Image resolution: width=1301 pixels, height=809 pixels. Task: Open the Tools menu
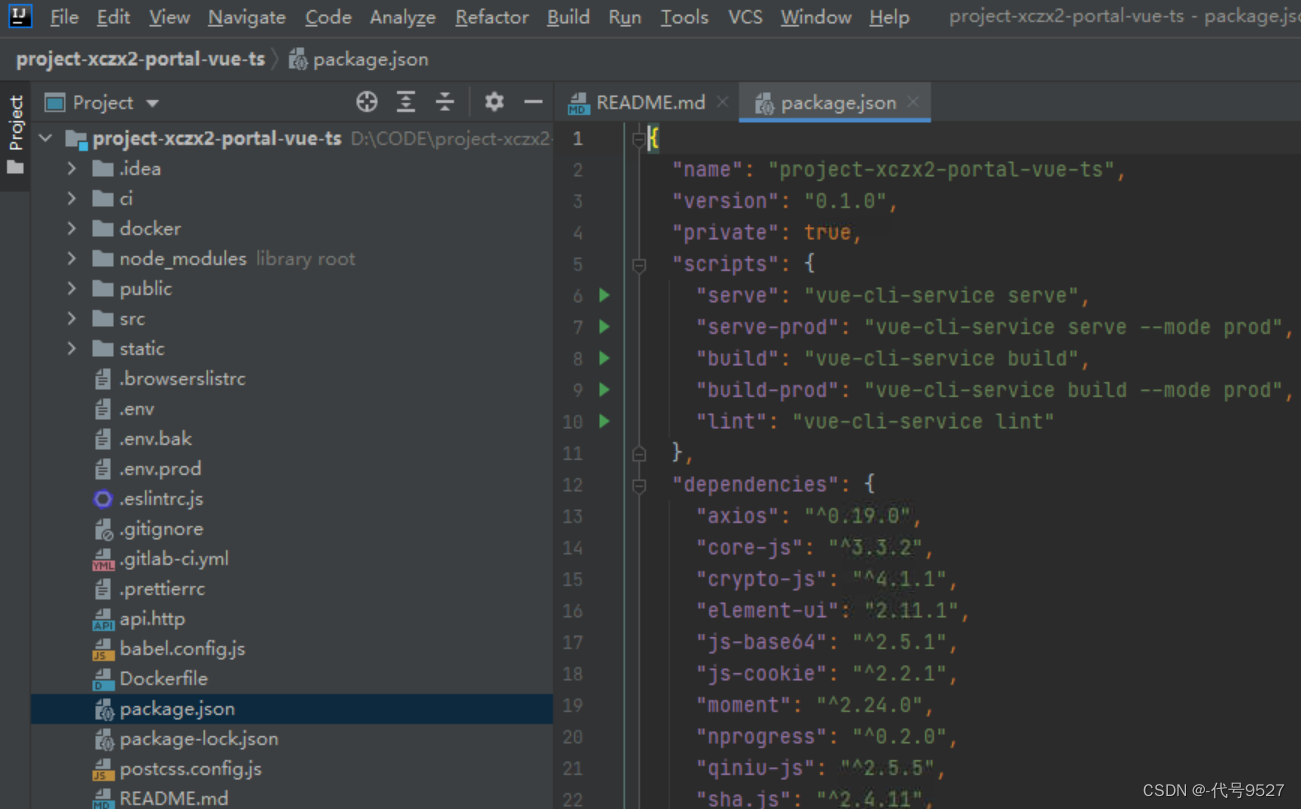pyautogui.click(x=684, y=17)
